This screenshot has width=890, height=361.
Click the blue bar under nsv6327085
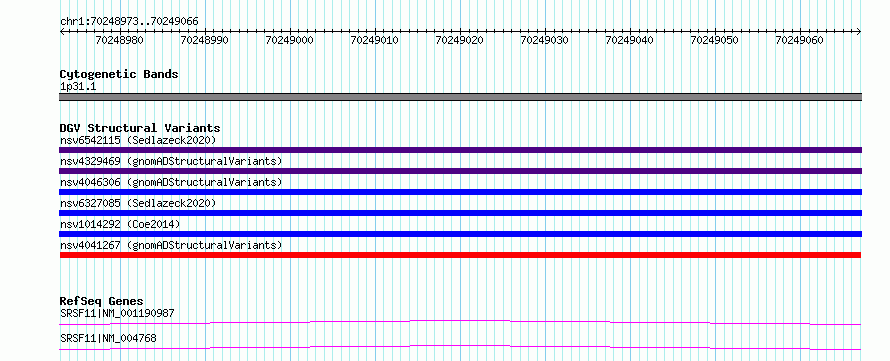click(460, 213)
